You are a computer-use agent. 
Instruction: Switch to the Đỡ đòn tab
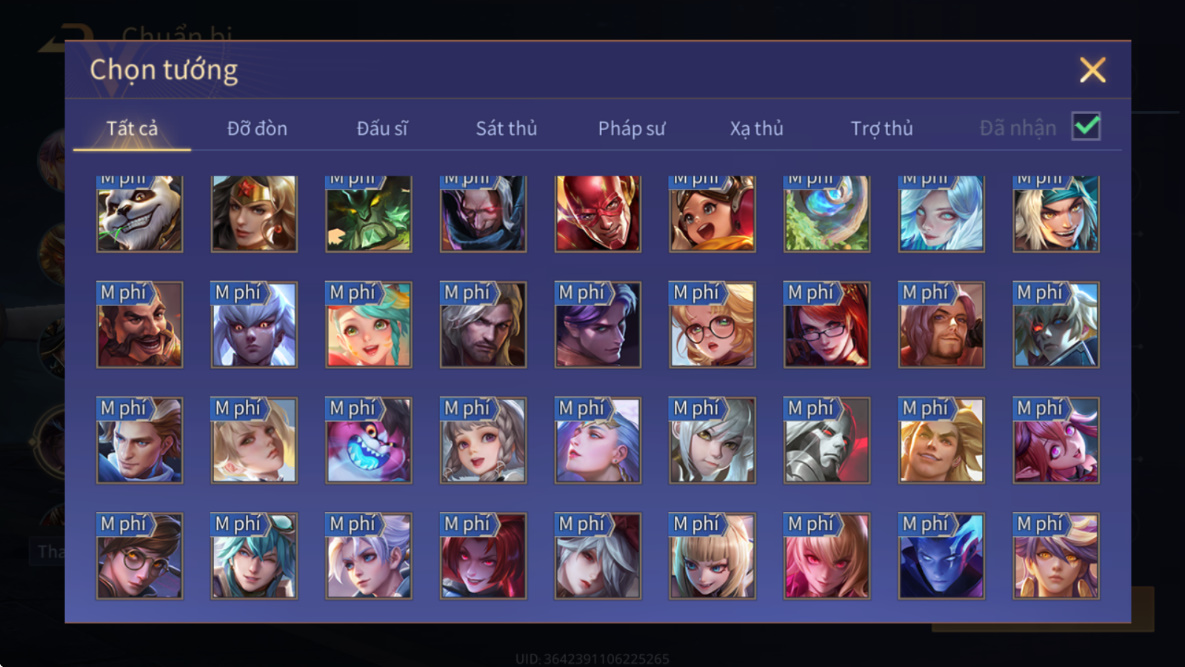coord(257,128)
